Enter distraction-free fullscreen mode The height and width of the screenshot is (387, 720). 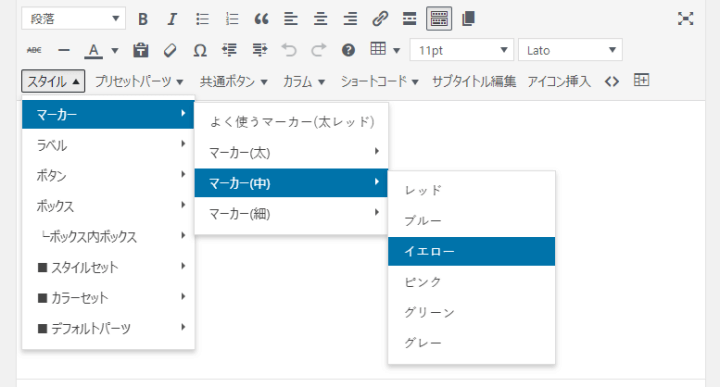click(685, 19)
